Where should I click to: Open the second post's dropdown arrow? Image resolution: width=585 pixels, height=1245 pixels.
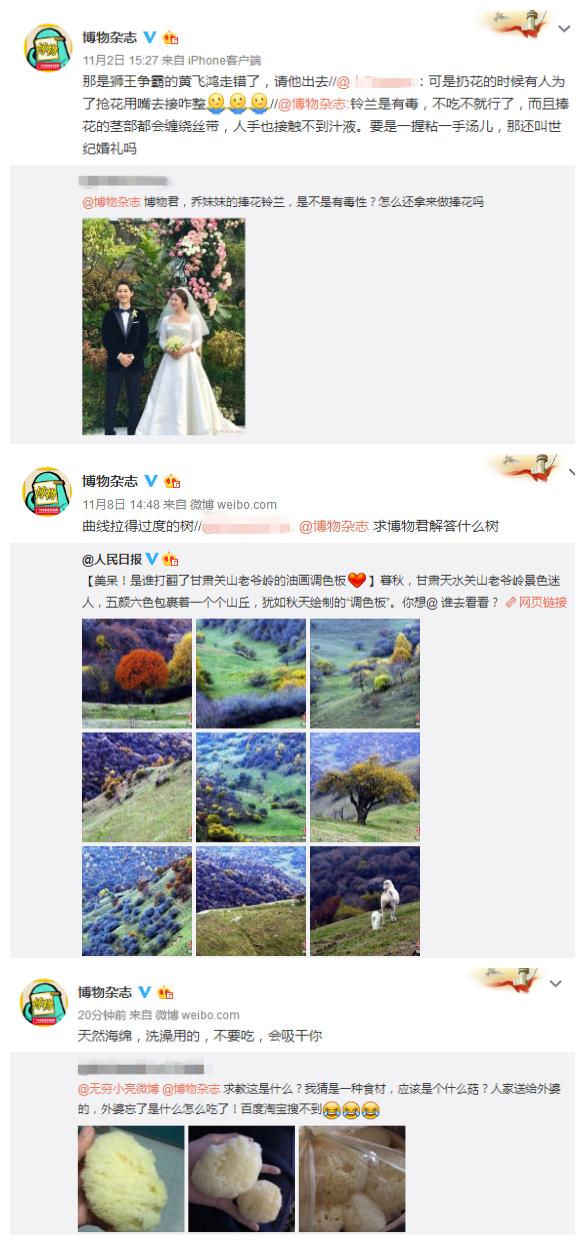571,472
